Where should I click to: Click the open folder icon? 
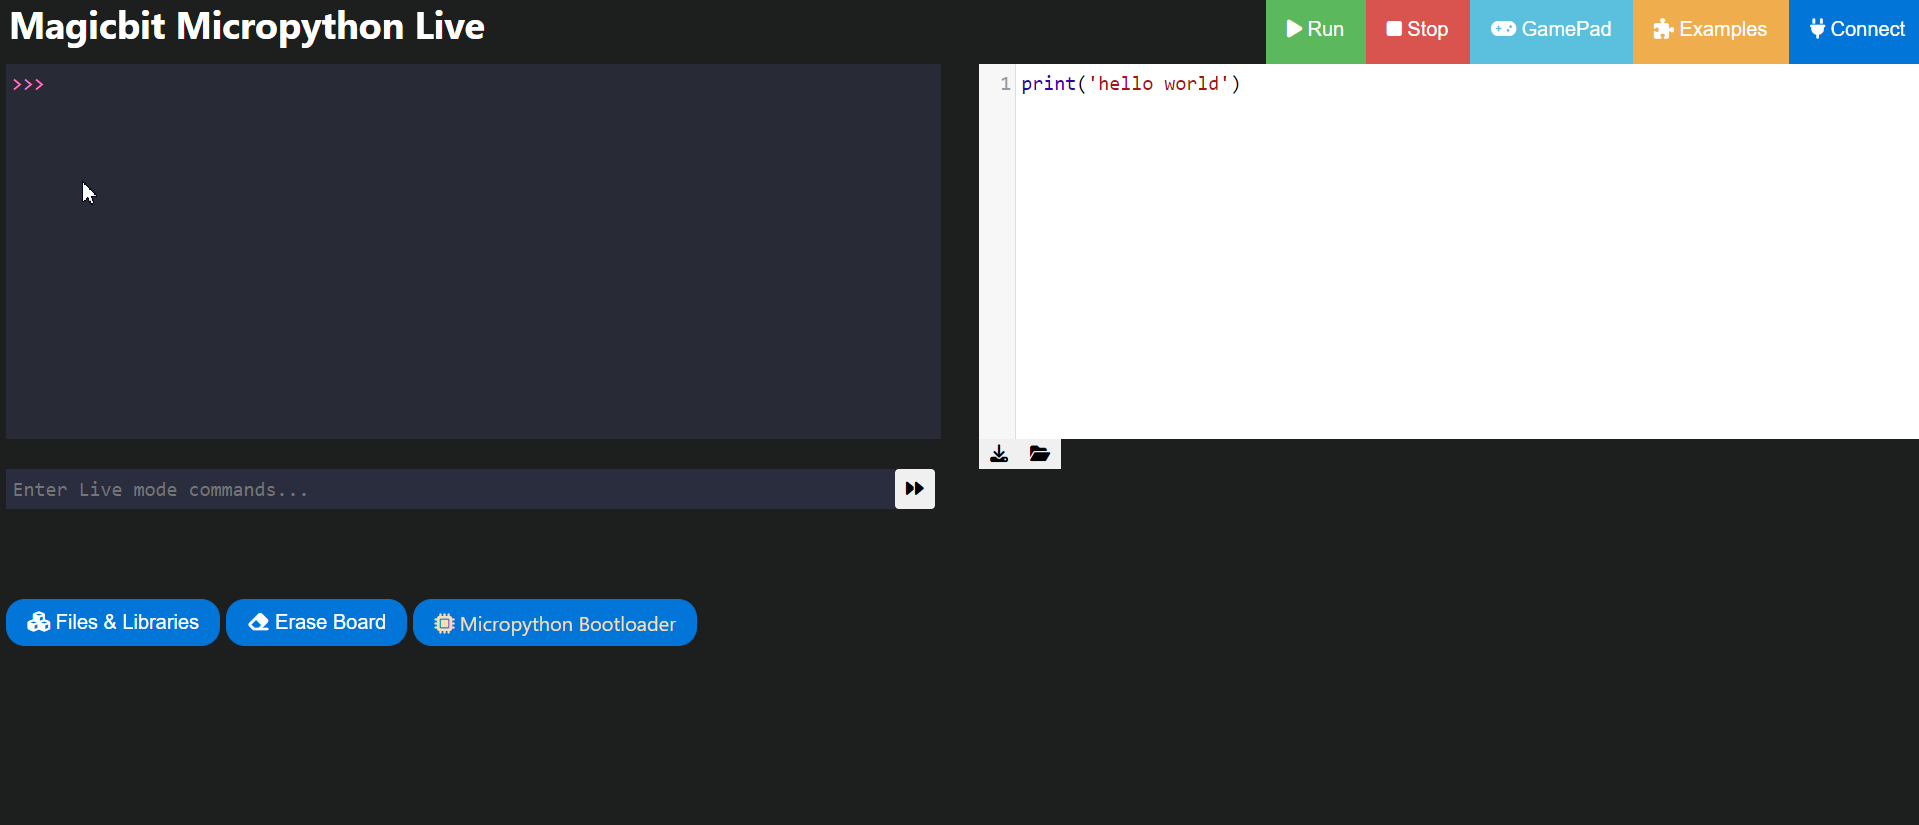point(1040,454)
